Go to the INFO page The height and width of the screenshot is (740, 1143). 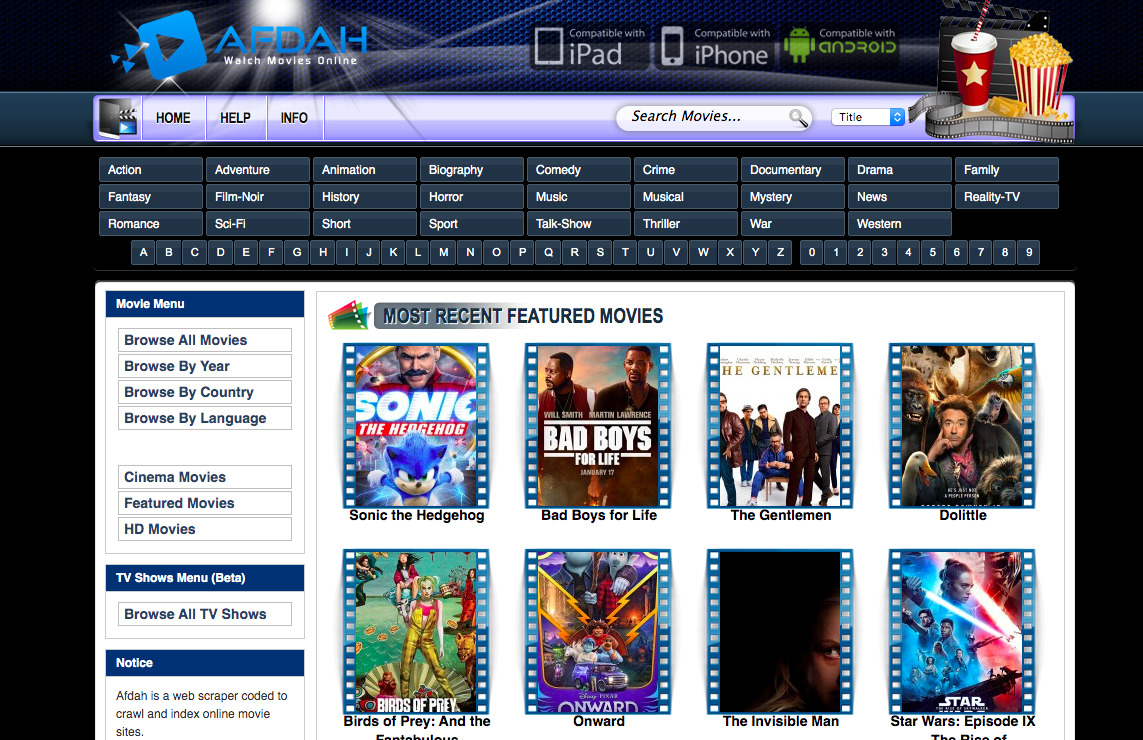point(294,118)
